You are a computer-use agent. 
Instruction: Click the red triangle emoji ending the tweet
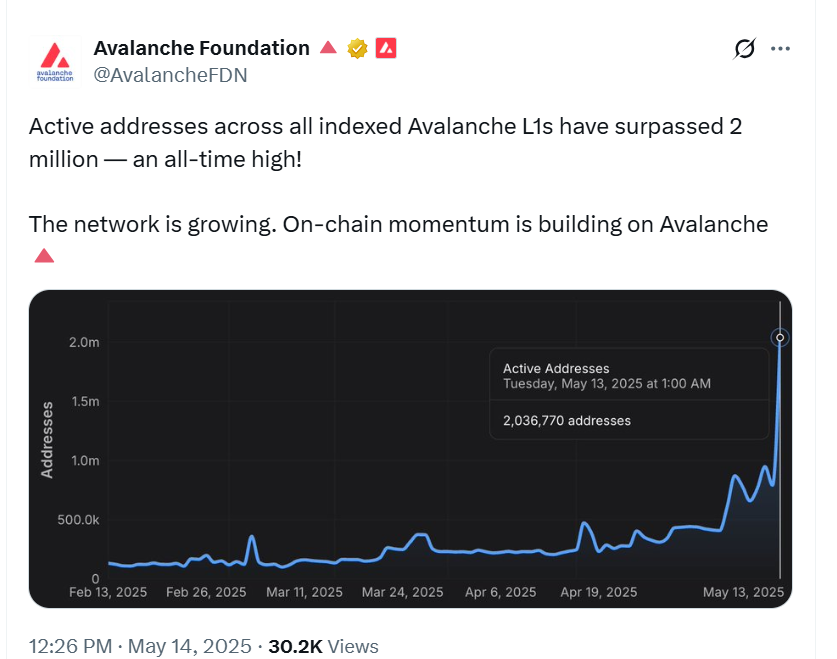point(44,256)
